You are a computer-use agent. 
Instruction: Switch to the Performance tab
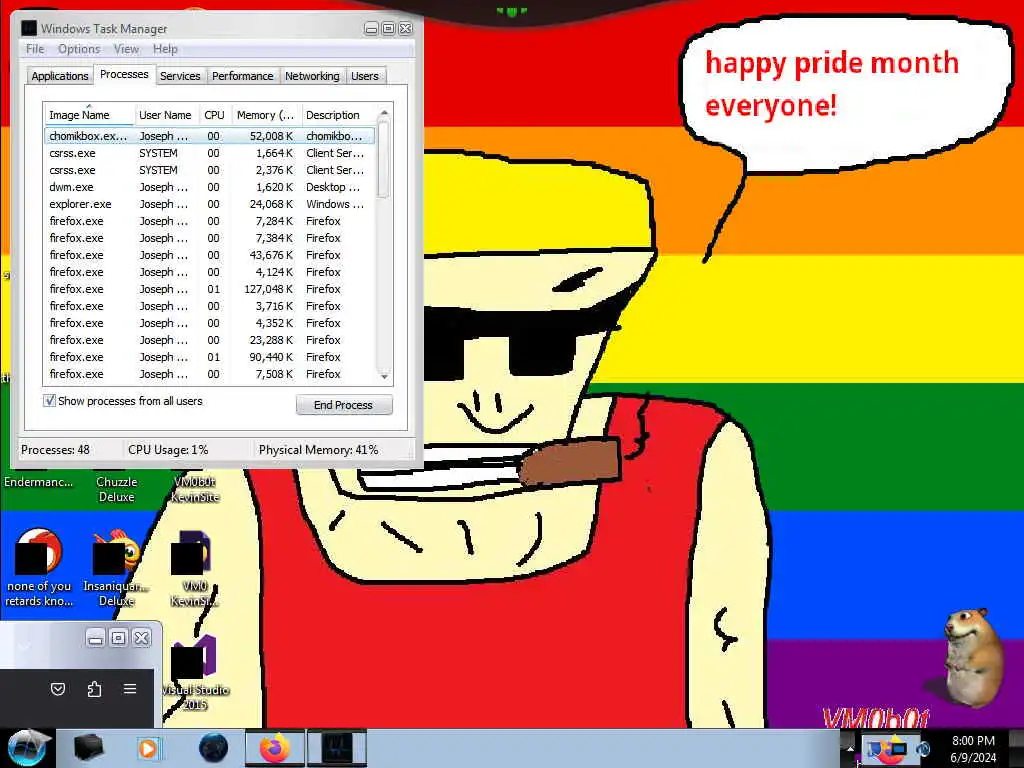tap(242, 76)
